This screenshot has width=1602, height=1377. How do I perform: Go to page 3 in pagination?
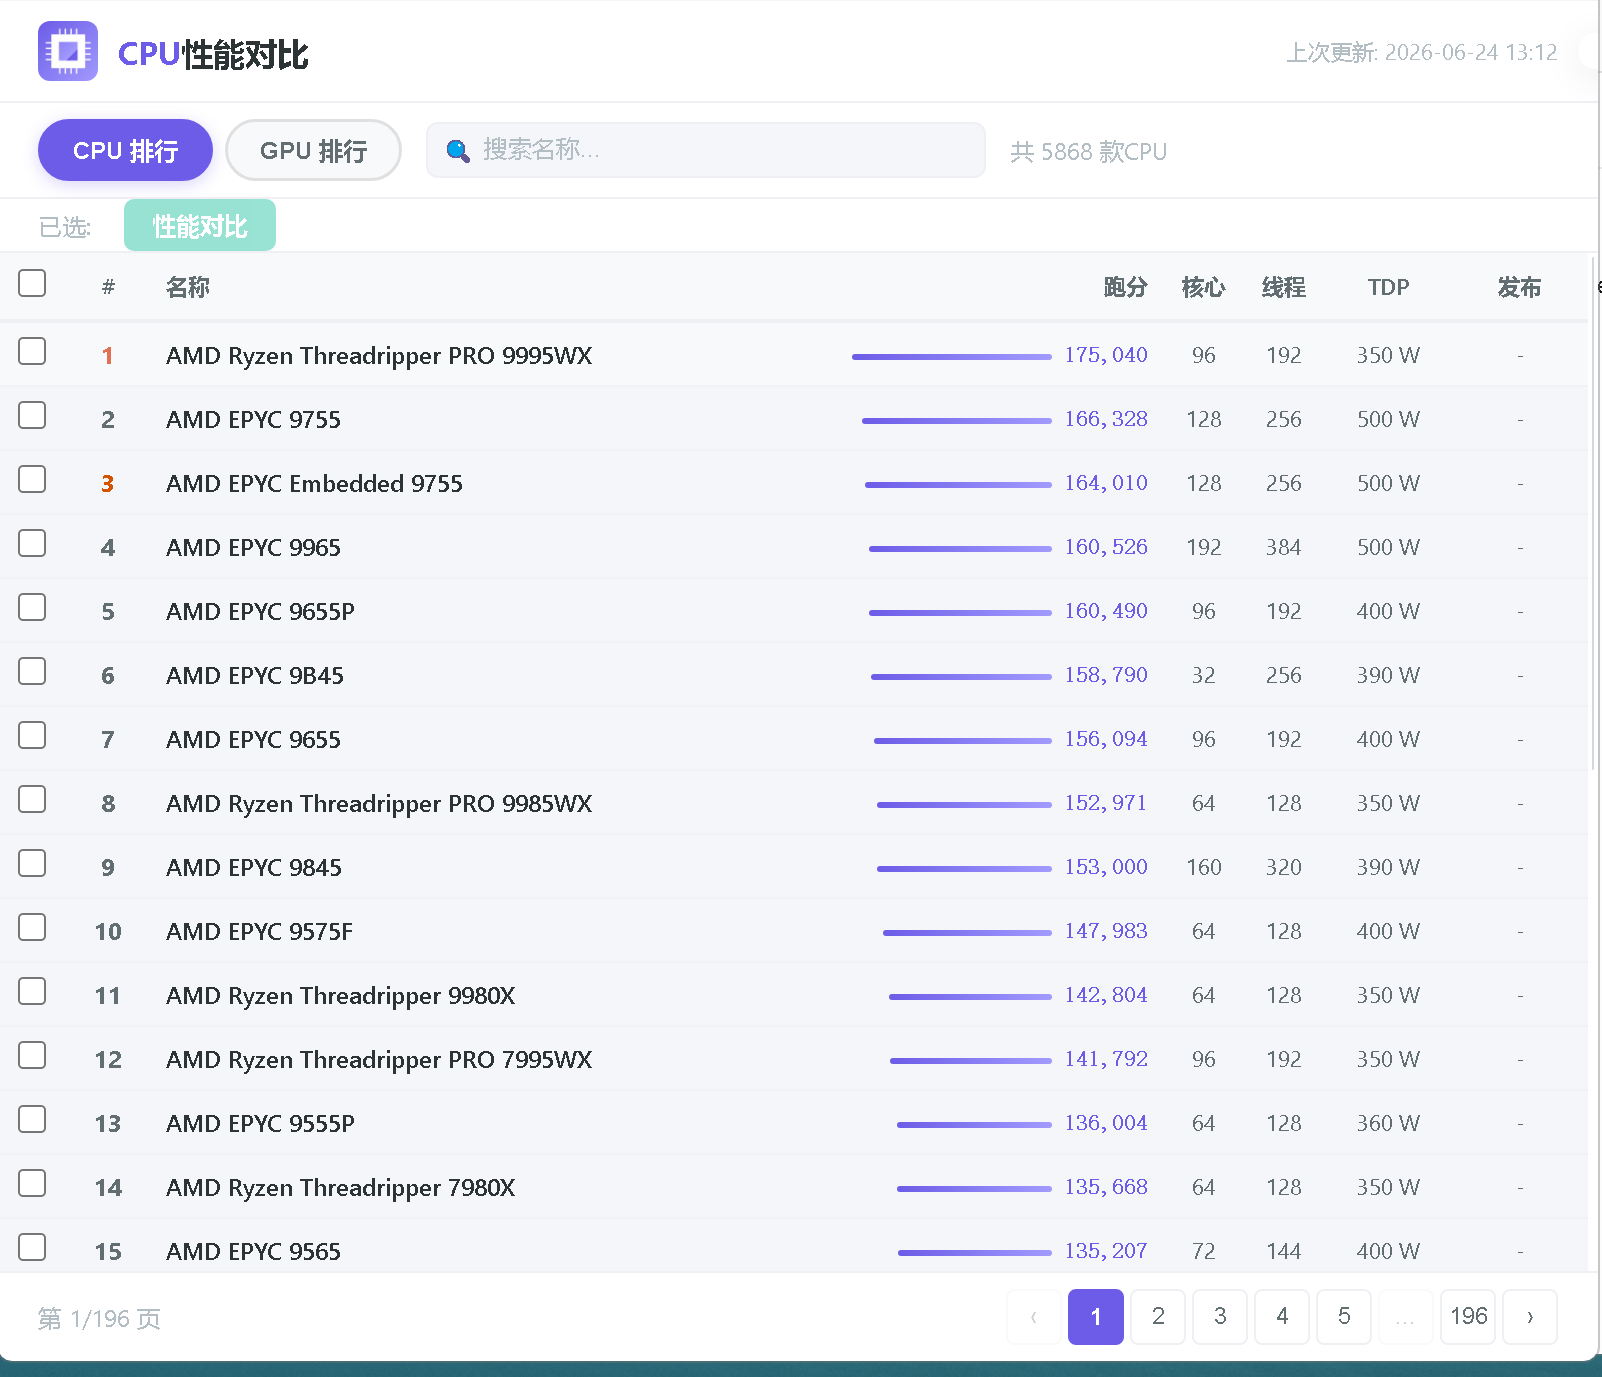[1220, 1317]
